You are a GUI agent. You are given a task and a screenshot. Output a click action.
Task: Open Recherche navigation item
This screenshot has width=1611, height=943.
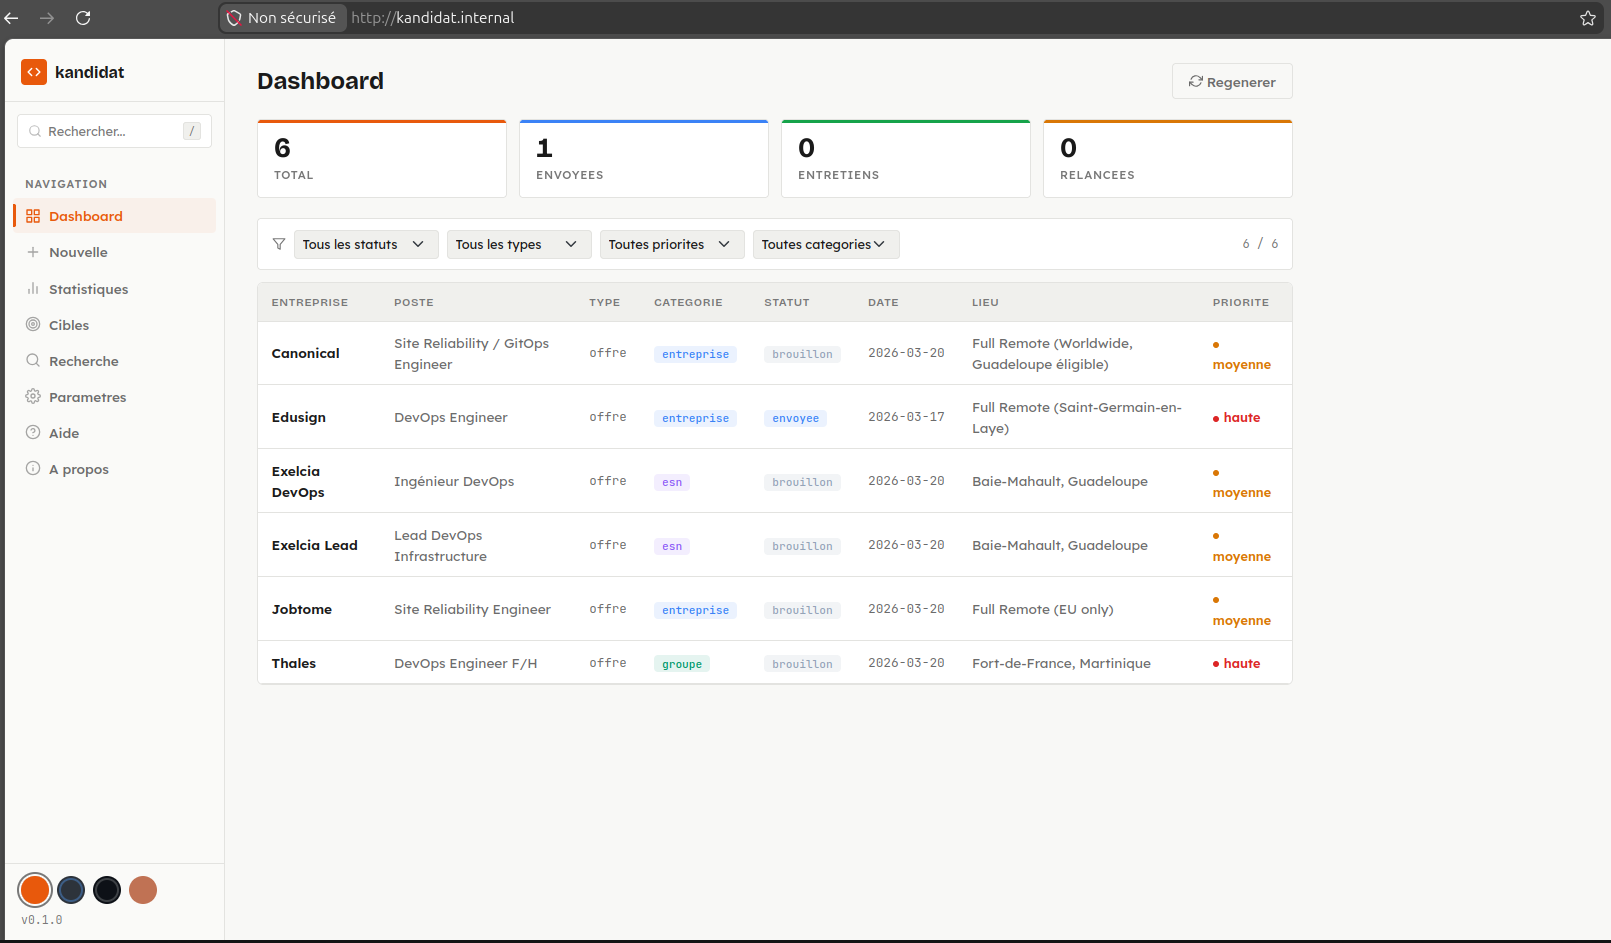(x=83, y=361)
